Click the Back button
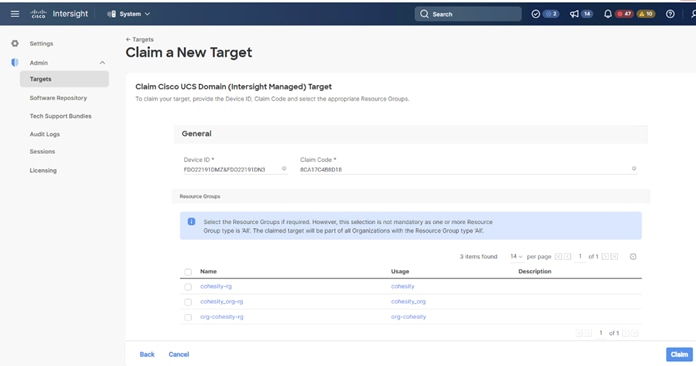This screenshot has height=366, width=696. [147, 354]
